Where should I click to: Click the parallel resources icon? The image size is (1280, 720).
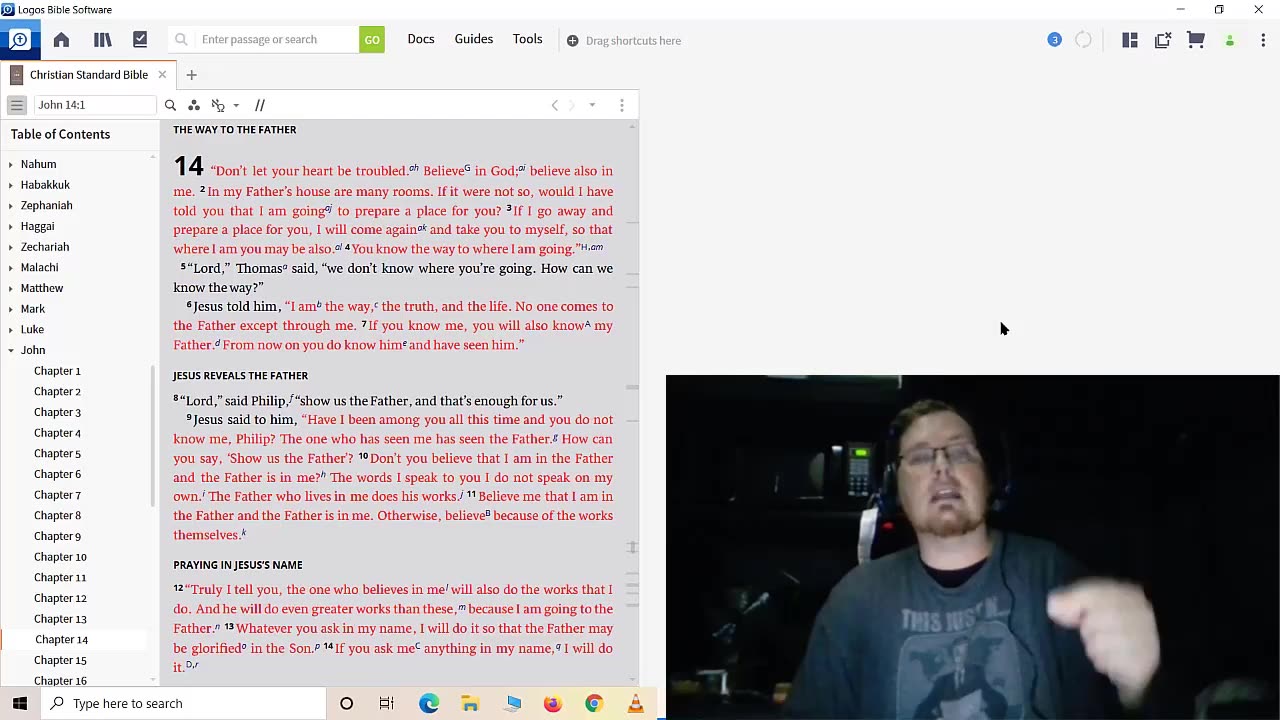(x=260, y=105)
